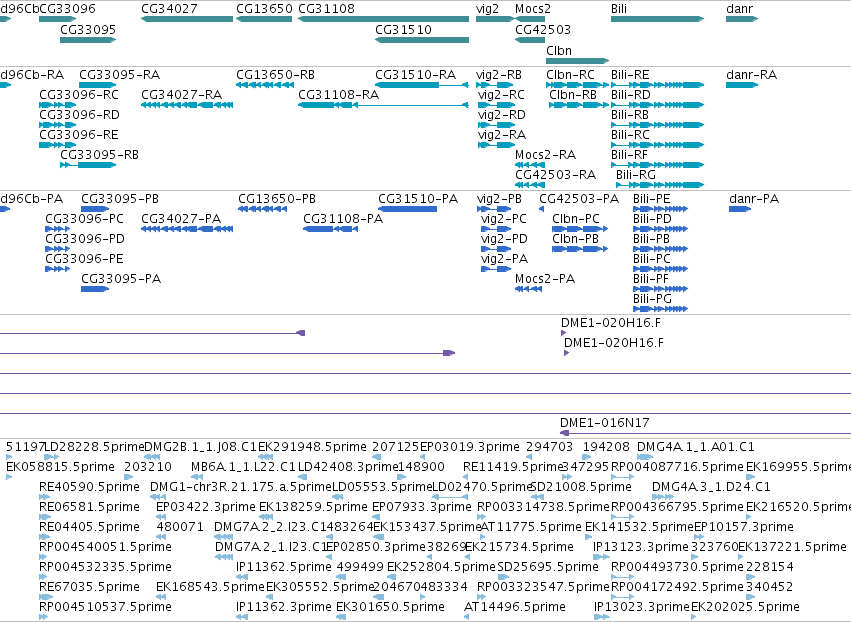The image size is (851, 622).
Task: Click transcript CG31108-RA label
Action: tap(339, 94)
